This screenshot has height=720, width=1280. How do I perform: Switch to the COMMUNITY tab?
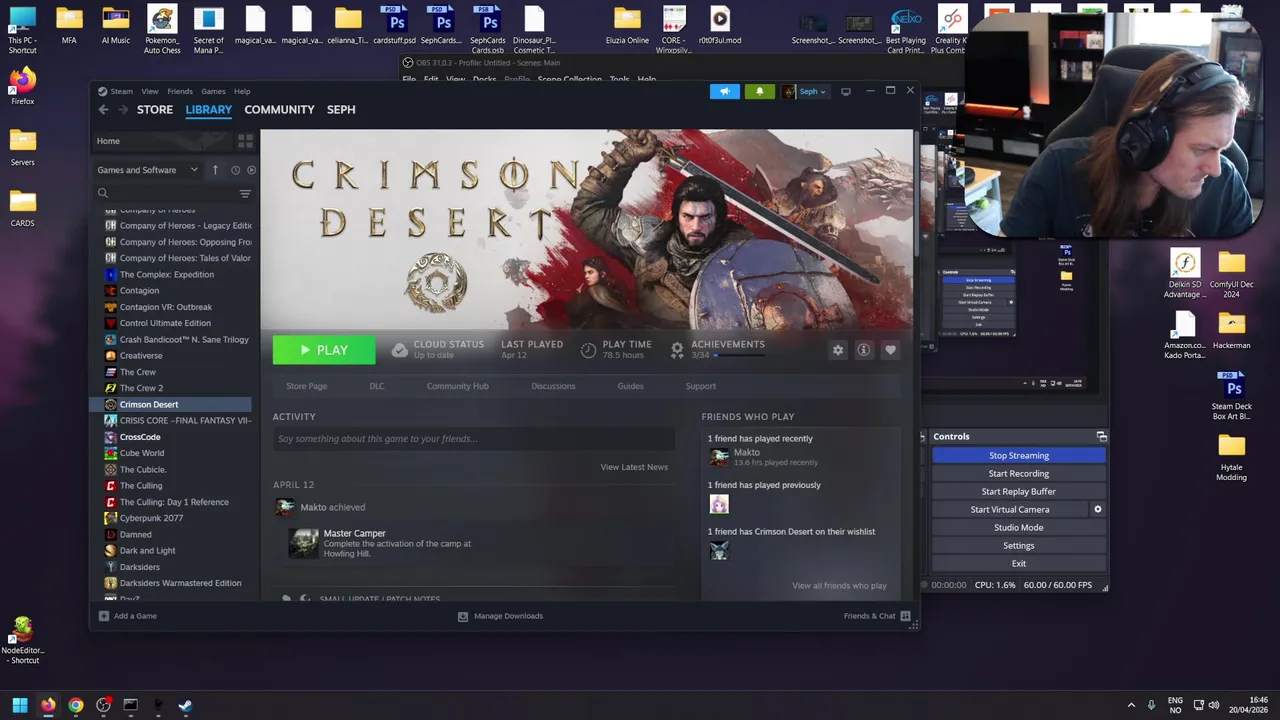[279, 110]
